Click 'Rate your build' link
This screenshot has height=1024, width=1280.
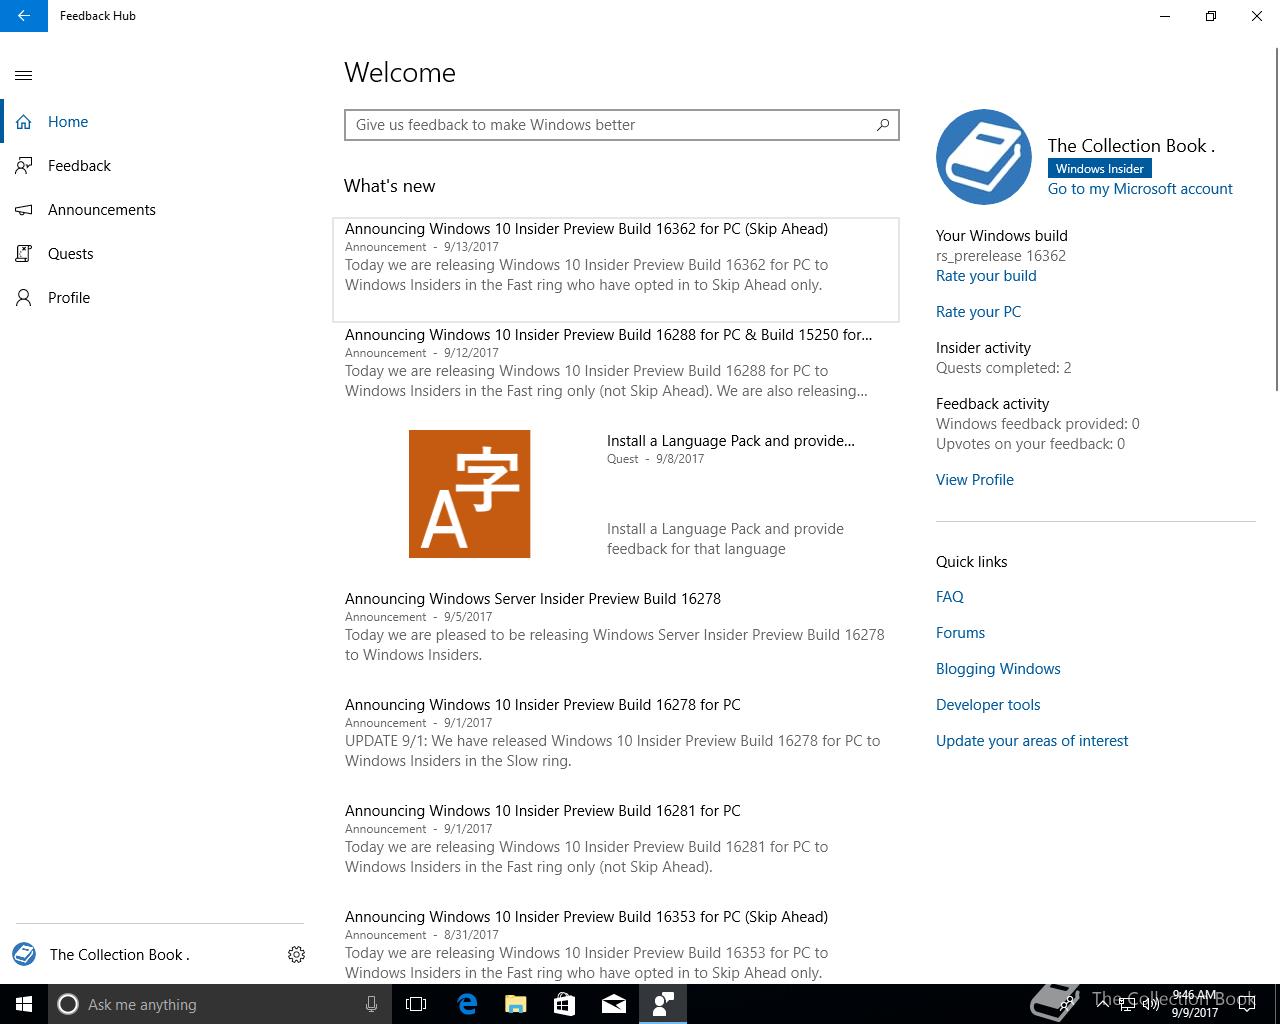click(986, 276)
